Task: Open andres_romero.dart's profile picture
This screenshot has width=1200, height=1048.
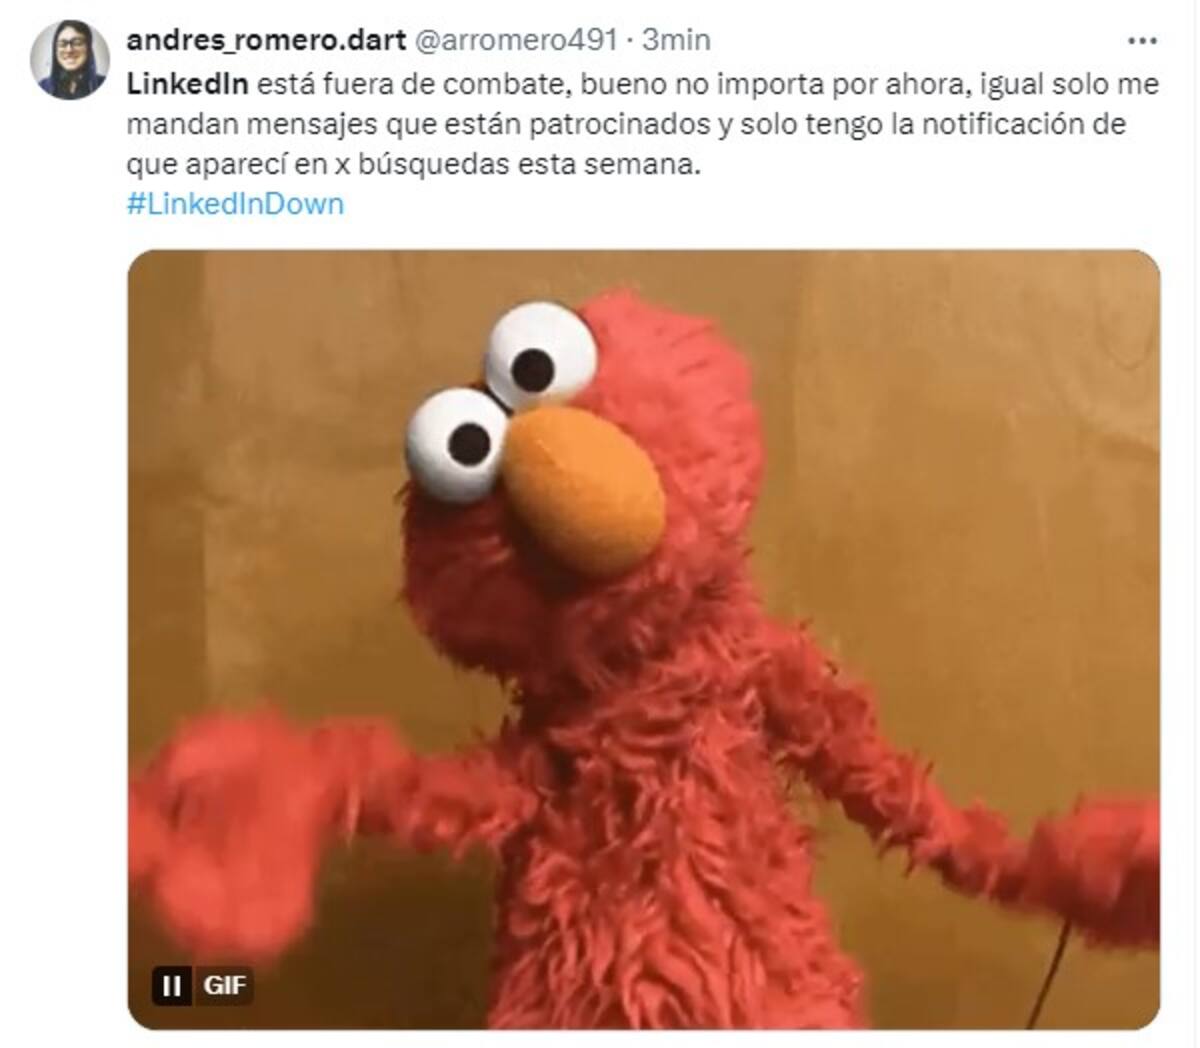Action: pos(69,59)
